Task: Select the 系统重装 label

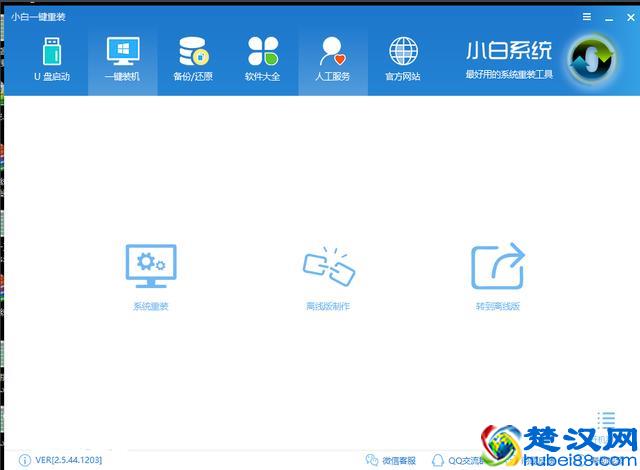Action: click(x=151, y=306)
